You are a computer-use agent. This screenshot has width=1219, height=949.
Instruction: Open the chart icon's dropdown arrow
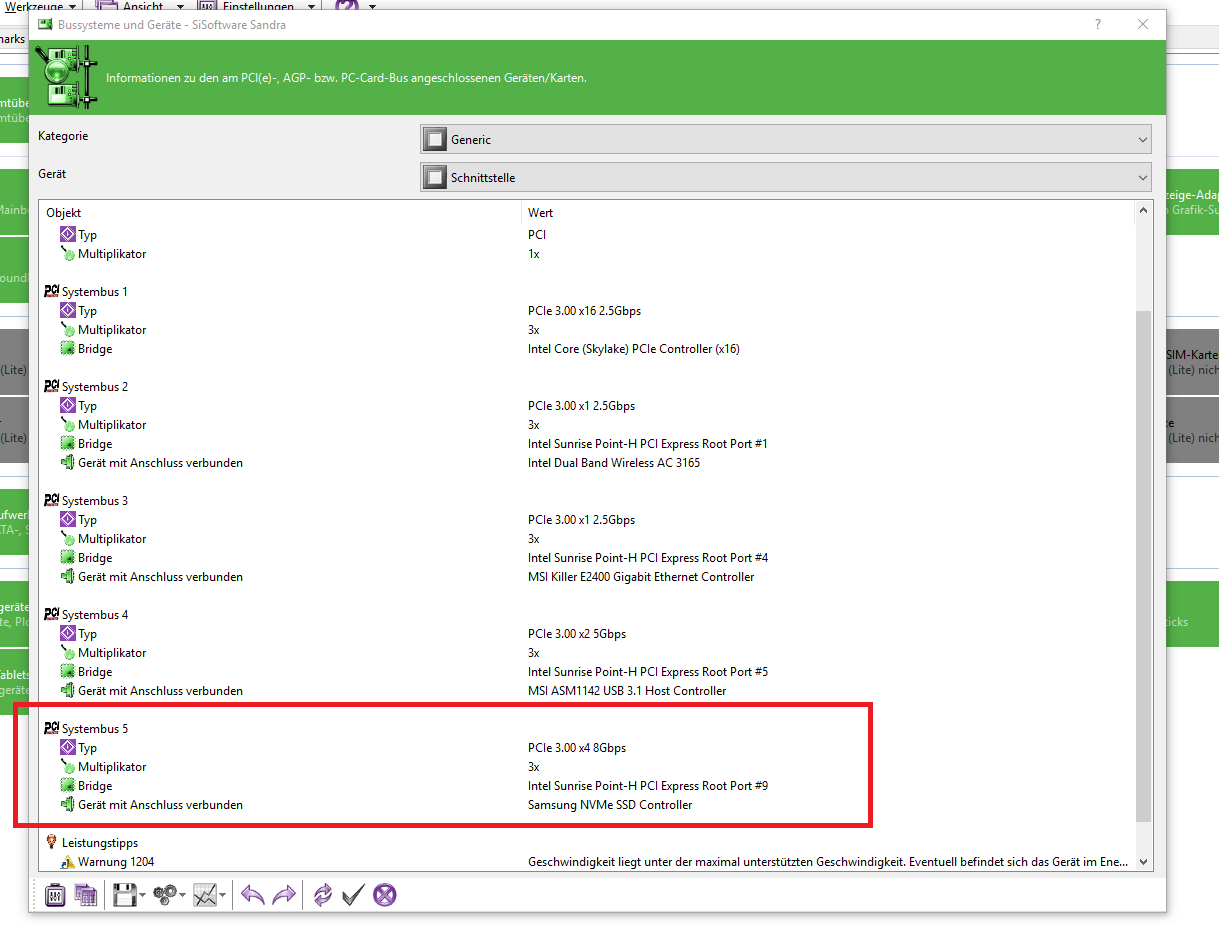(222, 896)
